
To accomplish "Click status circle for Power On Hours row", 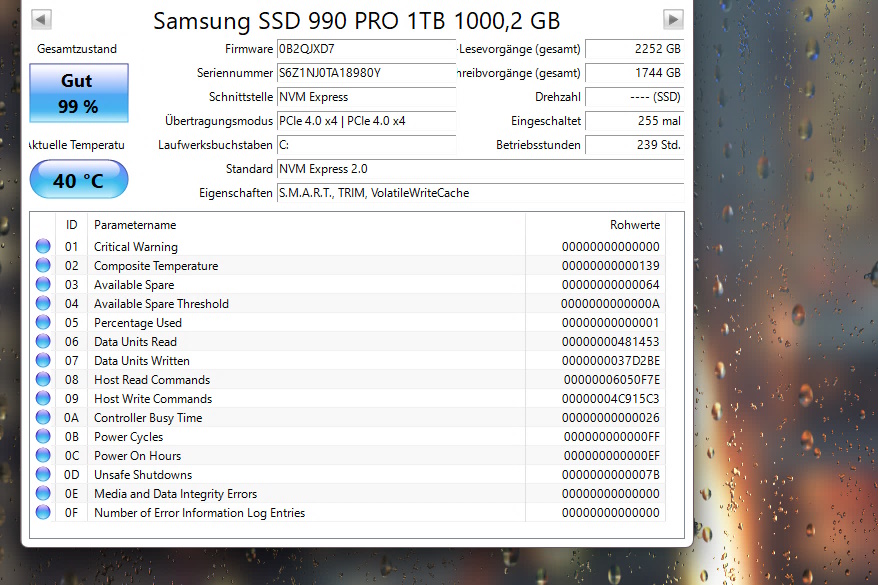I will click(43, 456).
